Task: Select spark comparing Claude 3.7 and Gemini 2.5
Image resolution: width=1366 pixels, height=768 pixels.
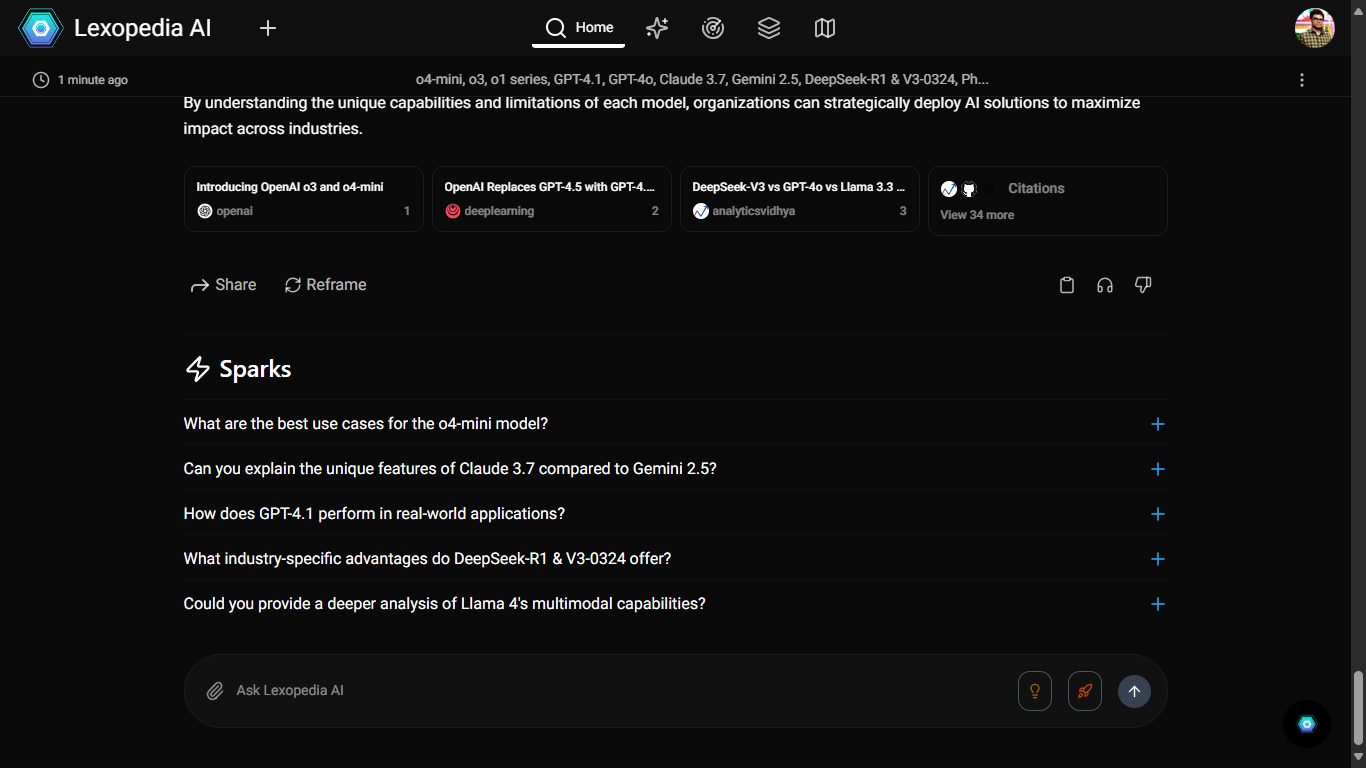Action: click(x=450, y=469)
